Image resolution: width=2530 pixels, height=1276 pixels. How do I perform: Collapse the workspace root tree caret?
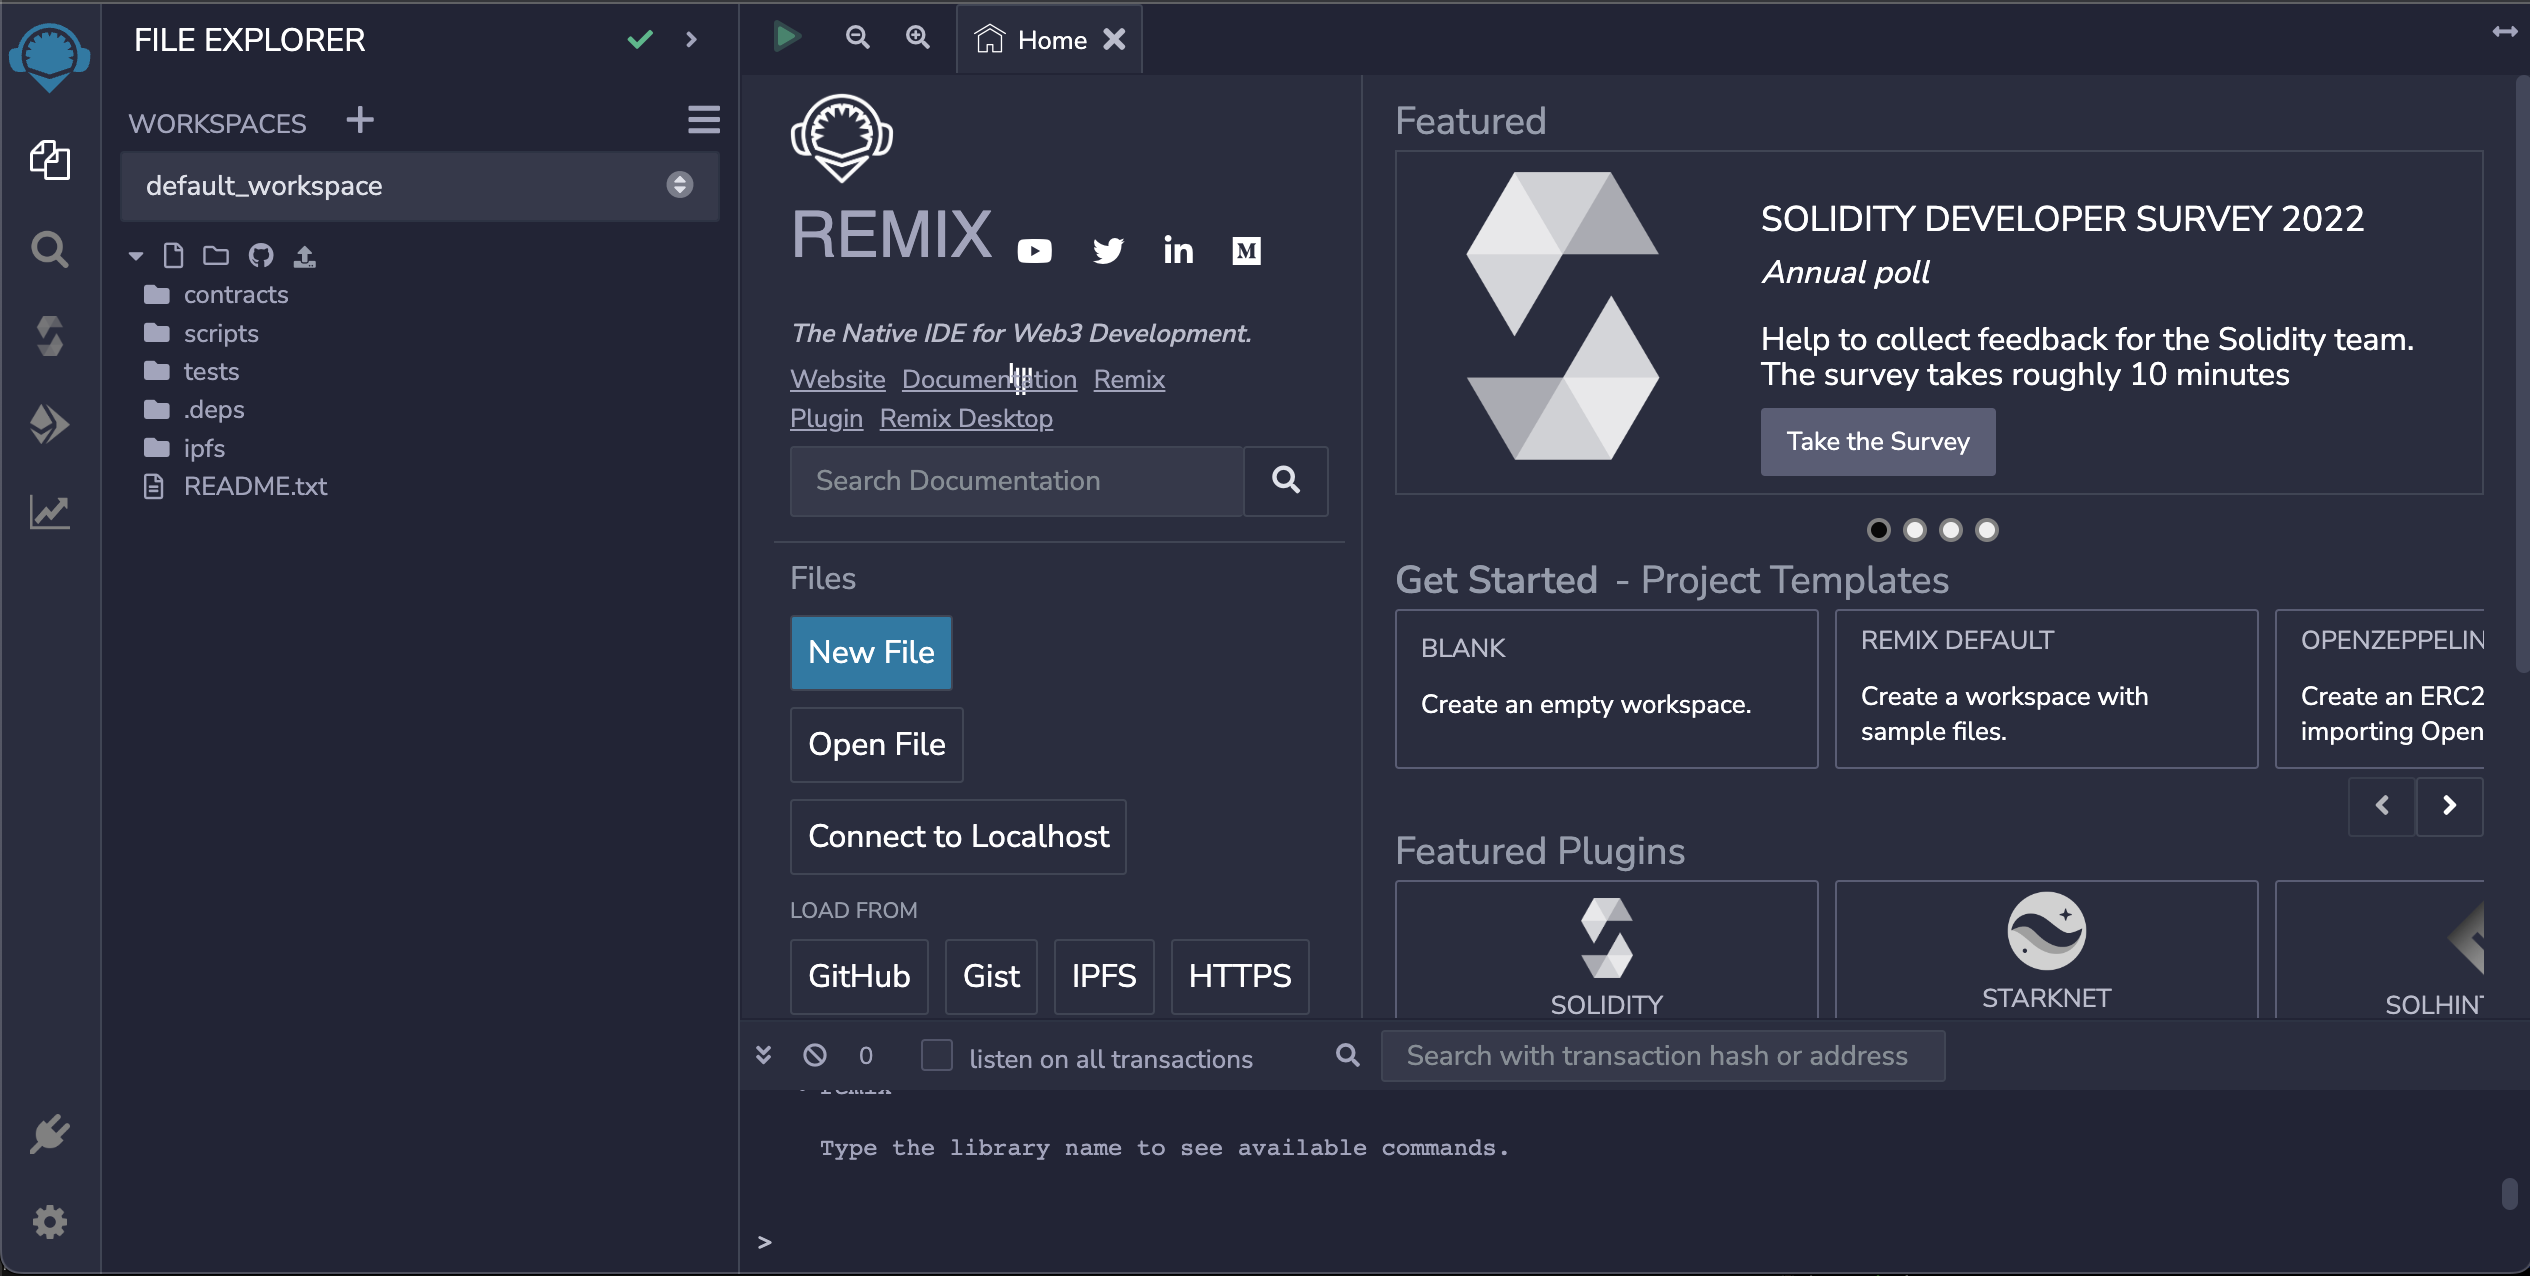[136, 257]
